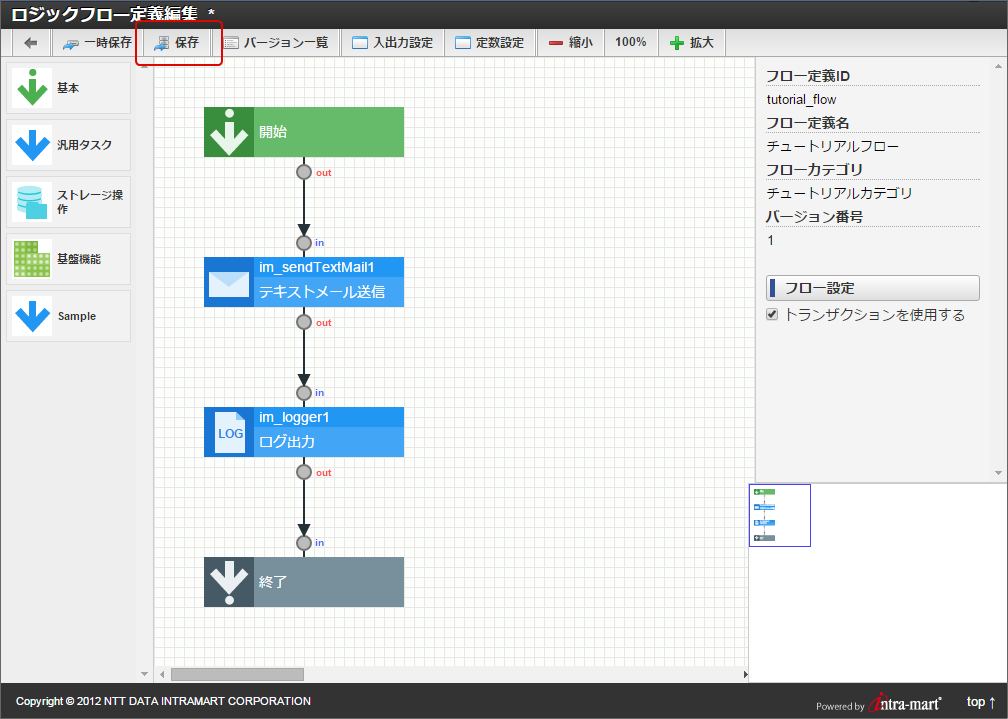Click the flow minimap thumbnail
The height and width of the screenshot is (719, 1008).
tap(780, 516)
